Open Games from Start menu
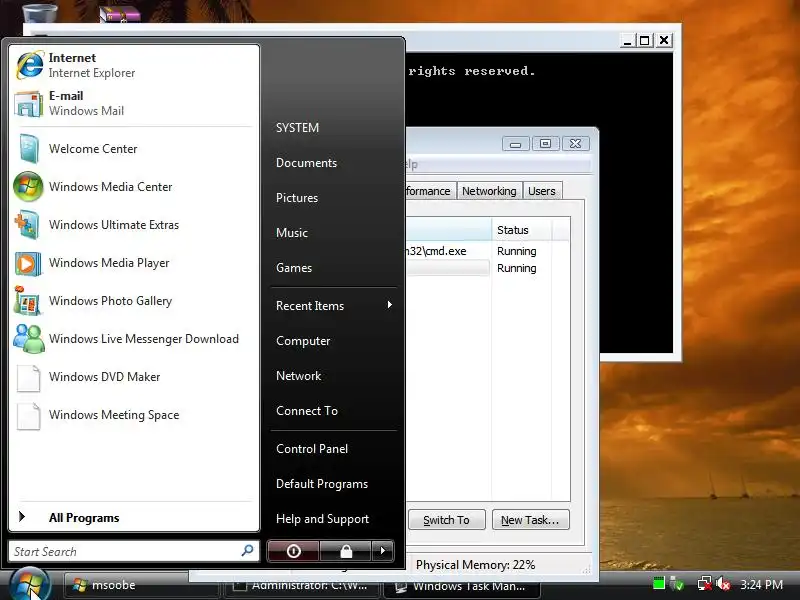 (294, 268)
